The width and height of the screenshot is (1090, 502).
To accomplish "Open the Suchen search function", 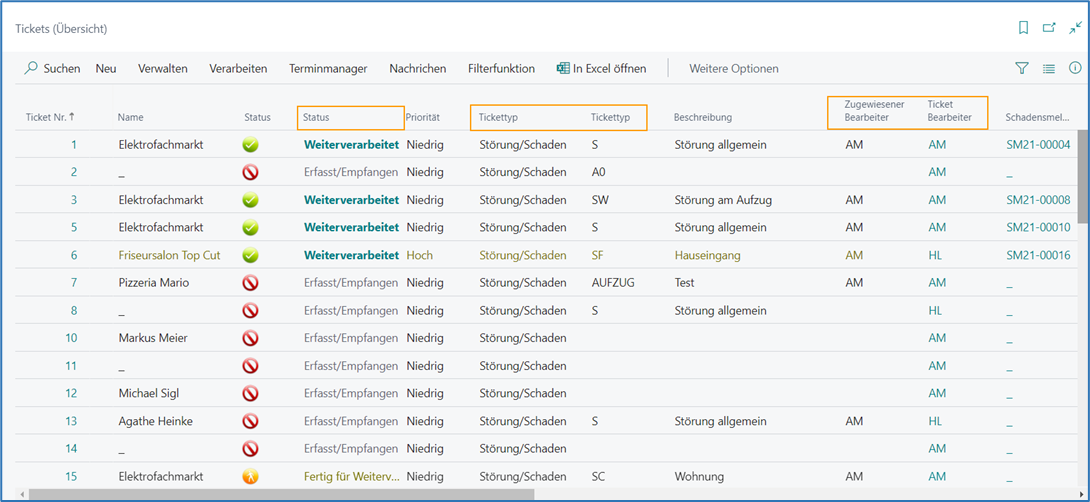I will pos(52,69).
